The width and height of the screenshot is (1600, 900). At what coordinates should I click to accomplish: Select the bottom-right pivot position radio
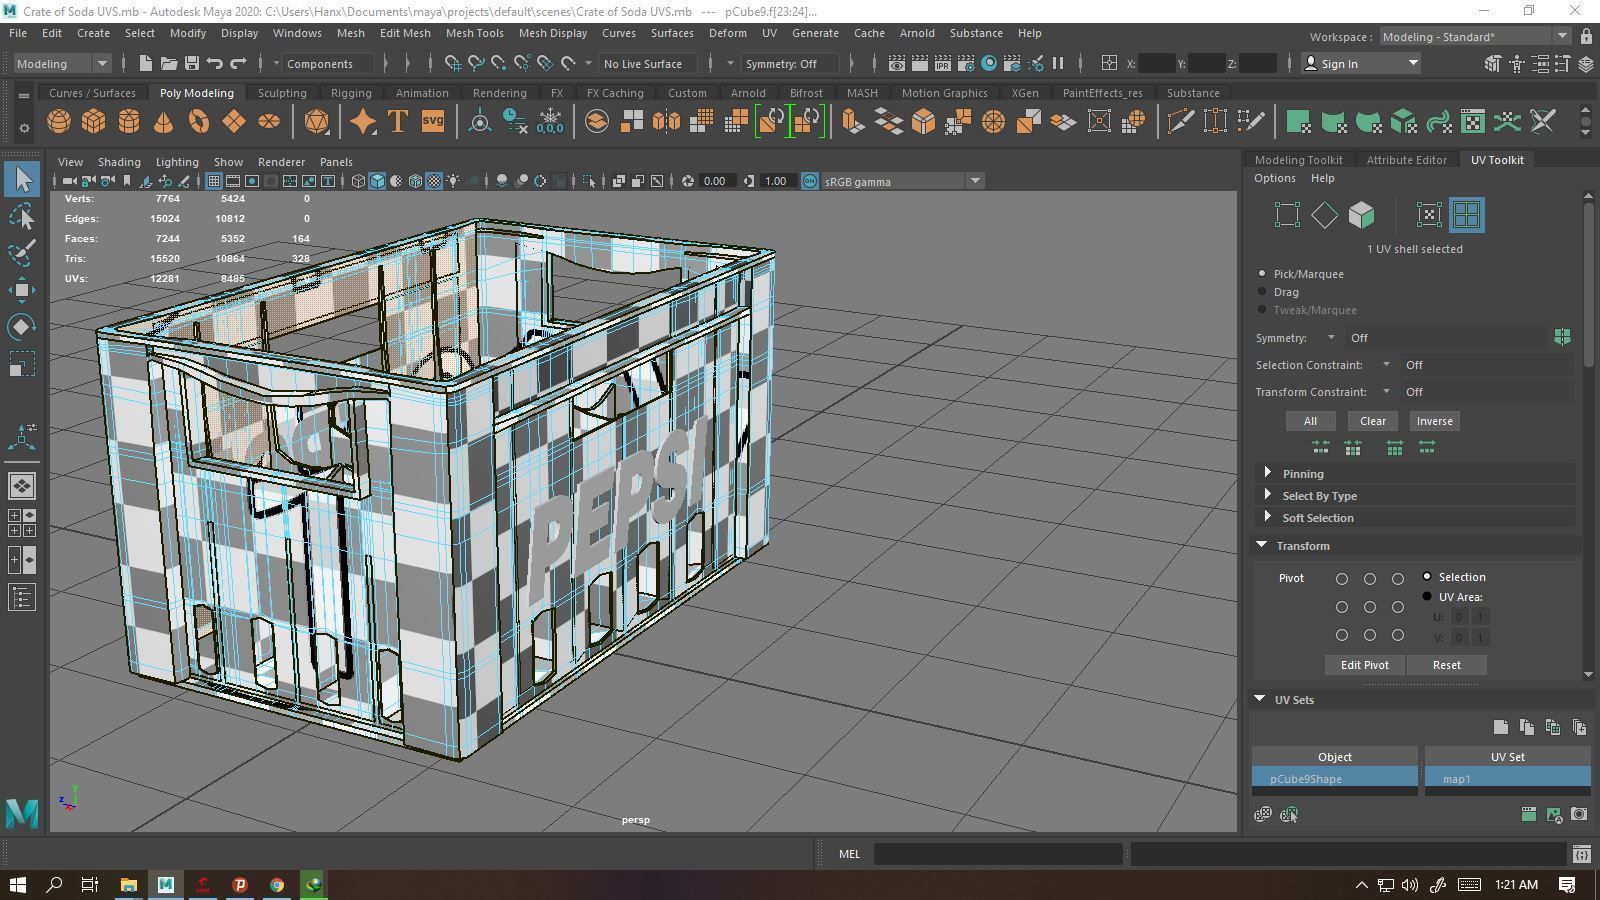[x=1398, y=635]
